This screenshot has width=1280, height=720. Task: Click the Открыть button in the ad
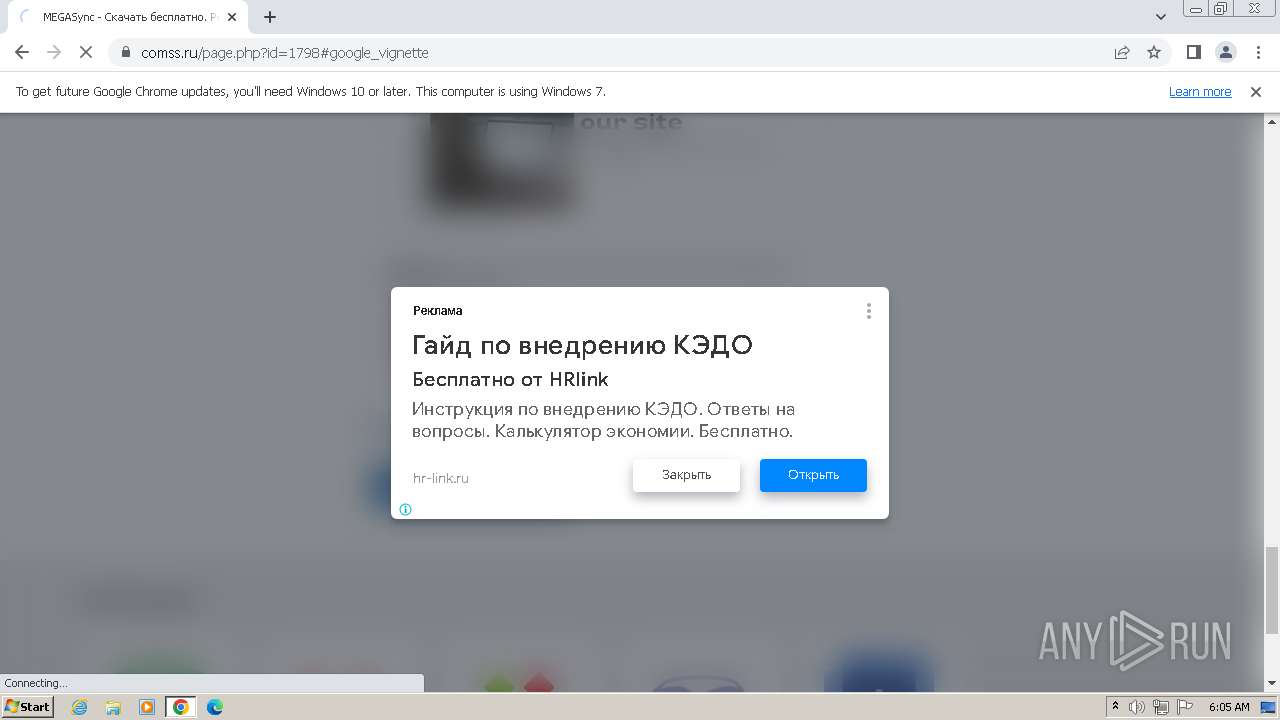[x=813, y=475]
